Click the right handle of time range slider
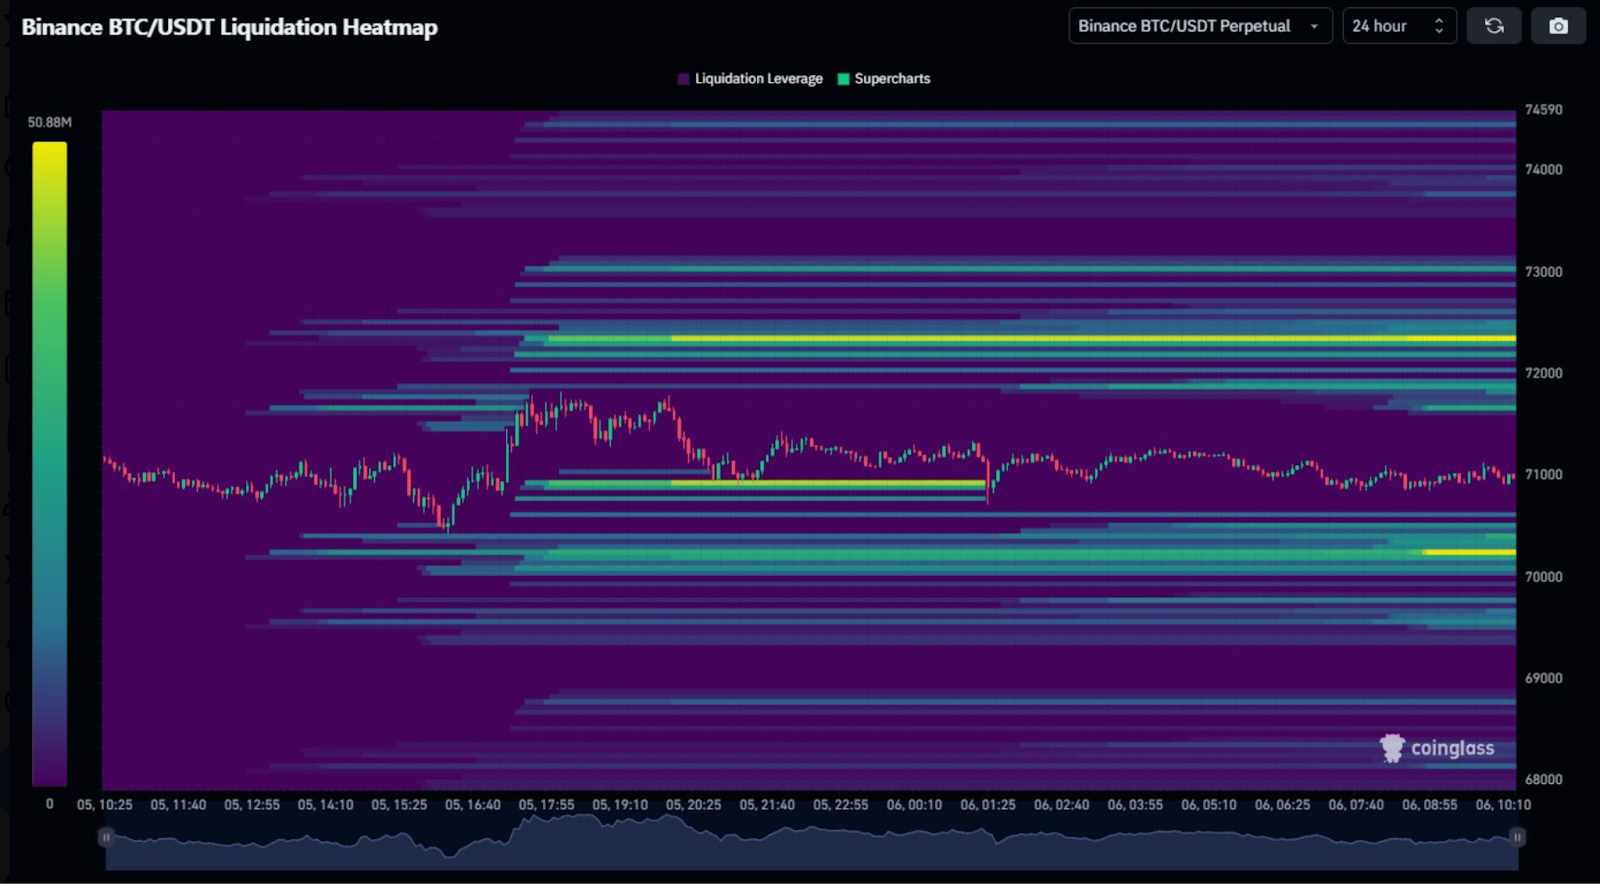 (x=1517, y=837)
